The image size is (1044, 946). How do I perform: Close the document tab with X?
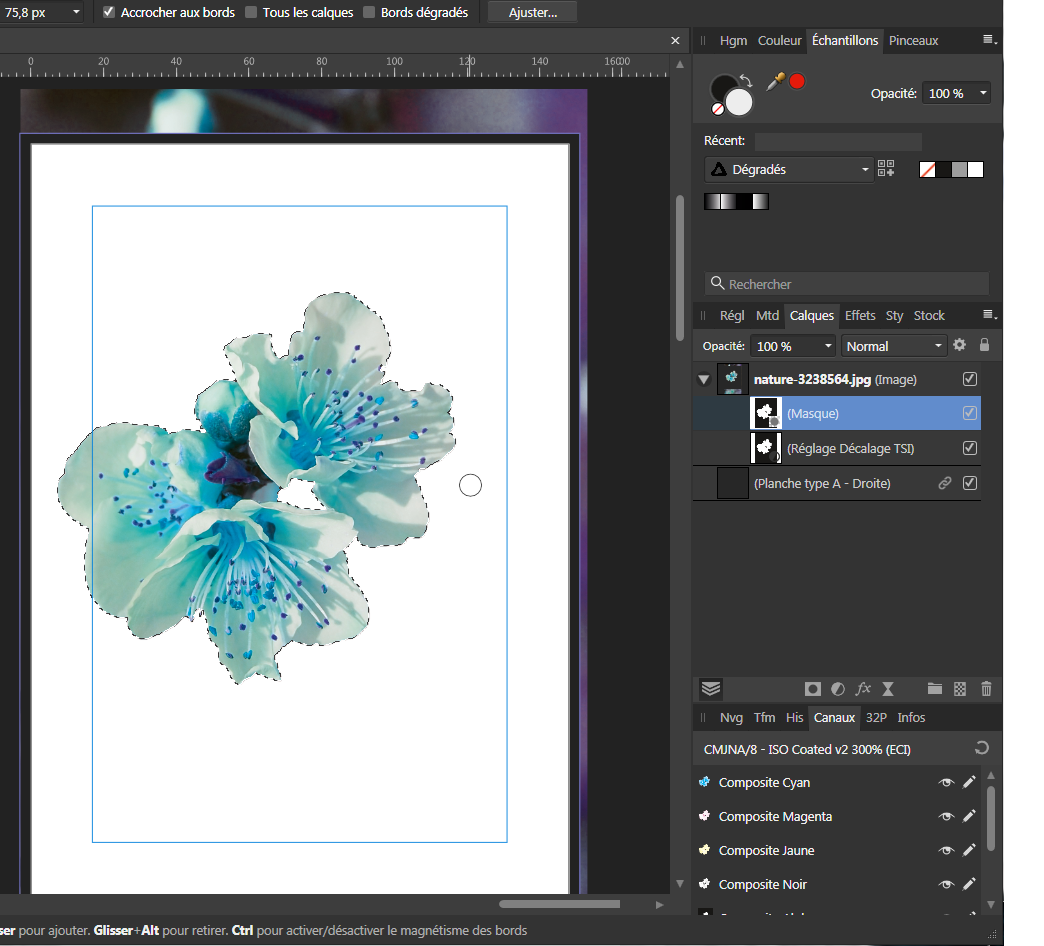(x=675, y=41)
